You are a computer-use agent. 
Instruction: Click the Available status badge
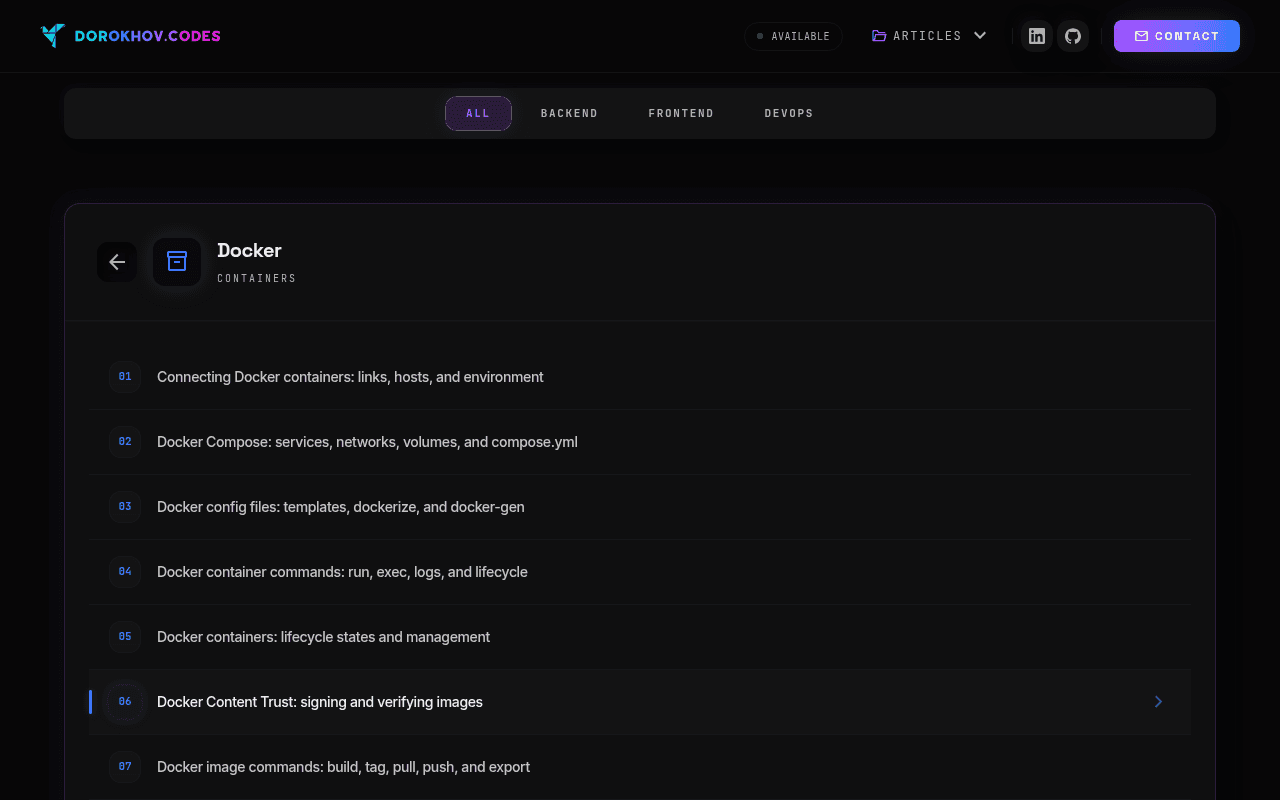pyautogui.click(x=793, y=36)
